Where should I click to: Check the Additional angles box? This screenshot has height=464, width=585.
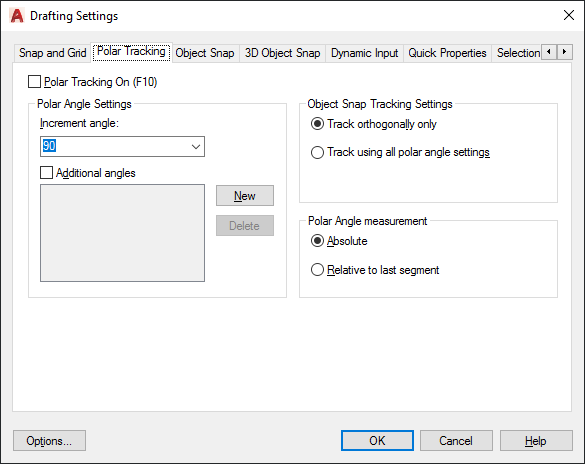pyautogui.click(x=46, y=173)
